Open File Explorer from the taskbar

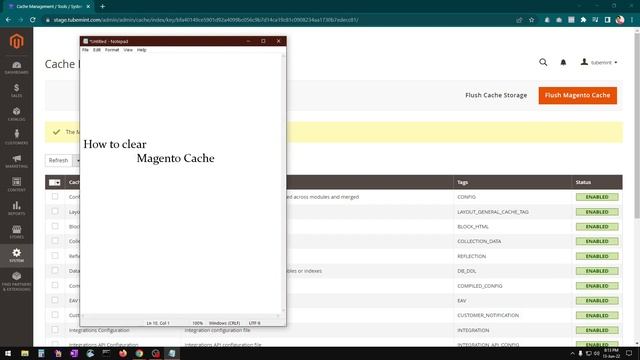25,353
